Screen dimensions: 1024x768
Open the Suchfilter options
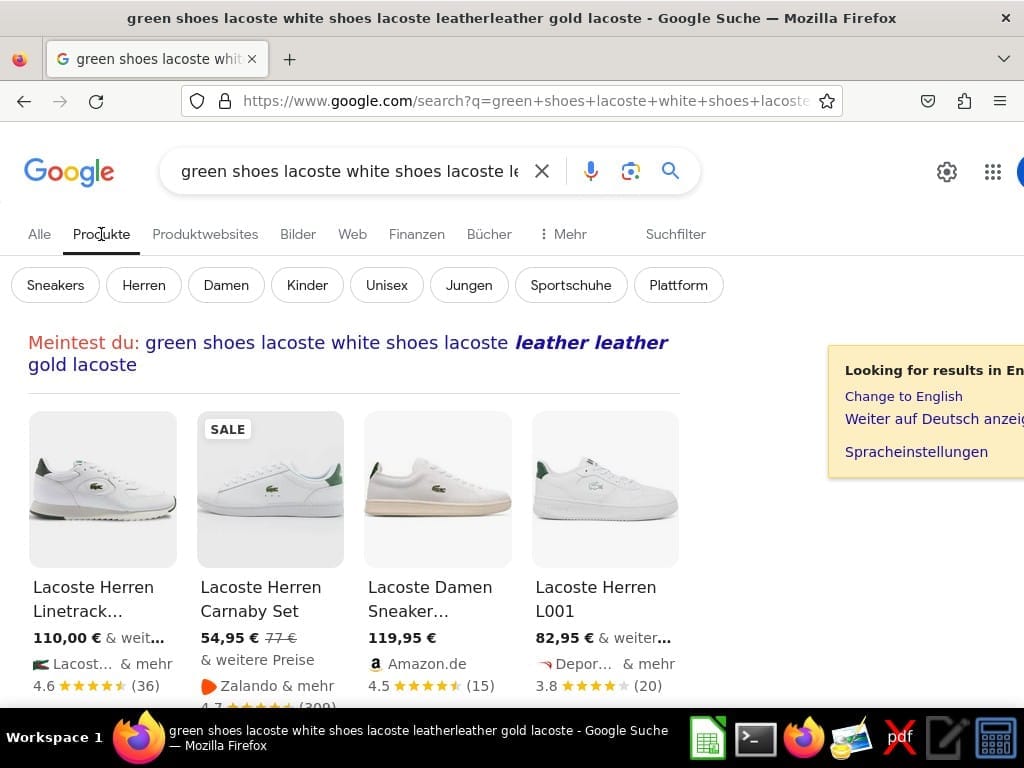coord(675,234)
